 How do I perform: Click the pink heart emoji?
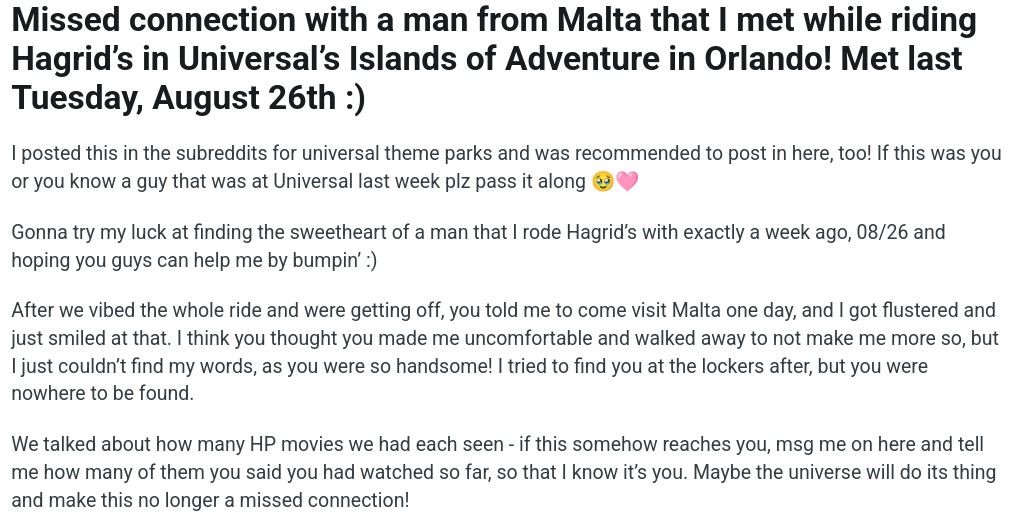click(626, 182)
